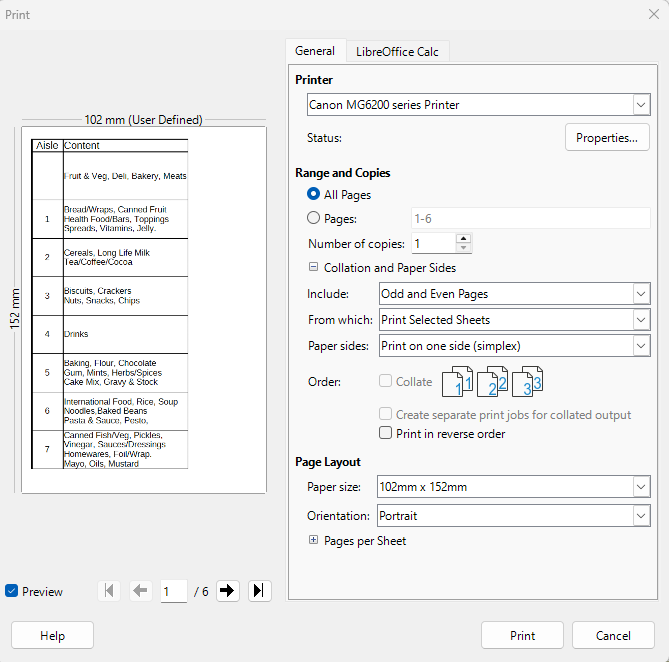Collapse the Collation and Paper Sides section
Viewport: 669px width, 662px height.
pos(314,268)
